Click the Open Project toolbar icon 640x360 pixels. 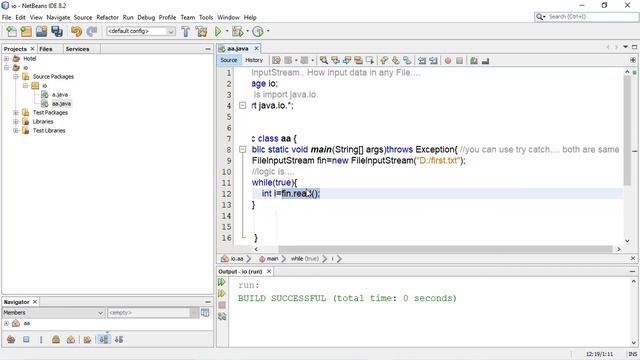(41, 31)
